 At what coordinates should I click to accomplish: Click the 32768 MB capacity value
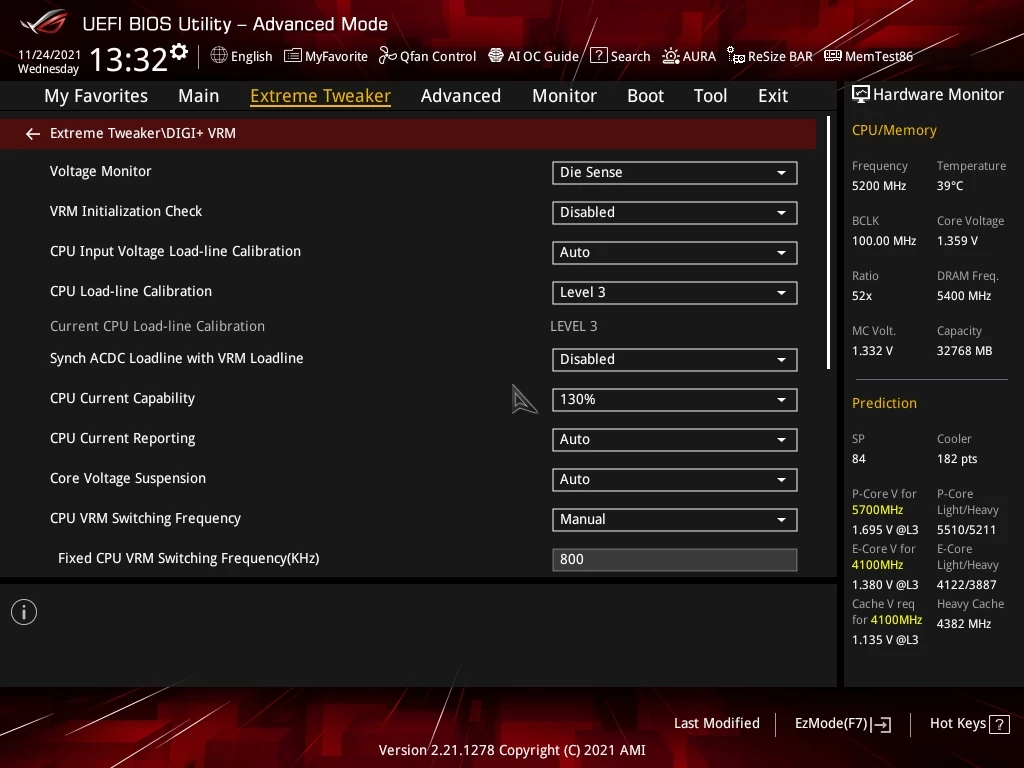point(964,350)
